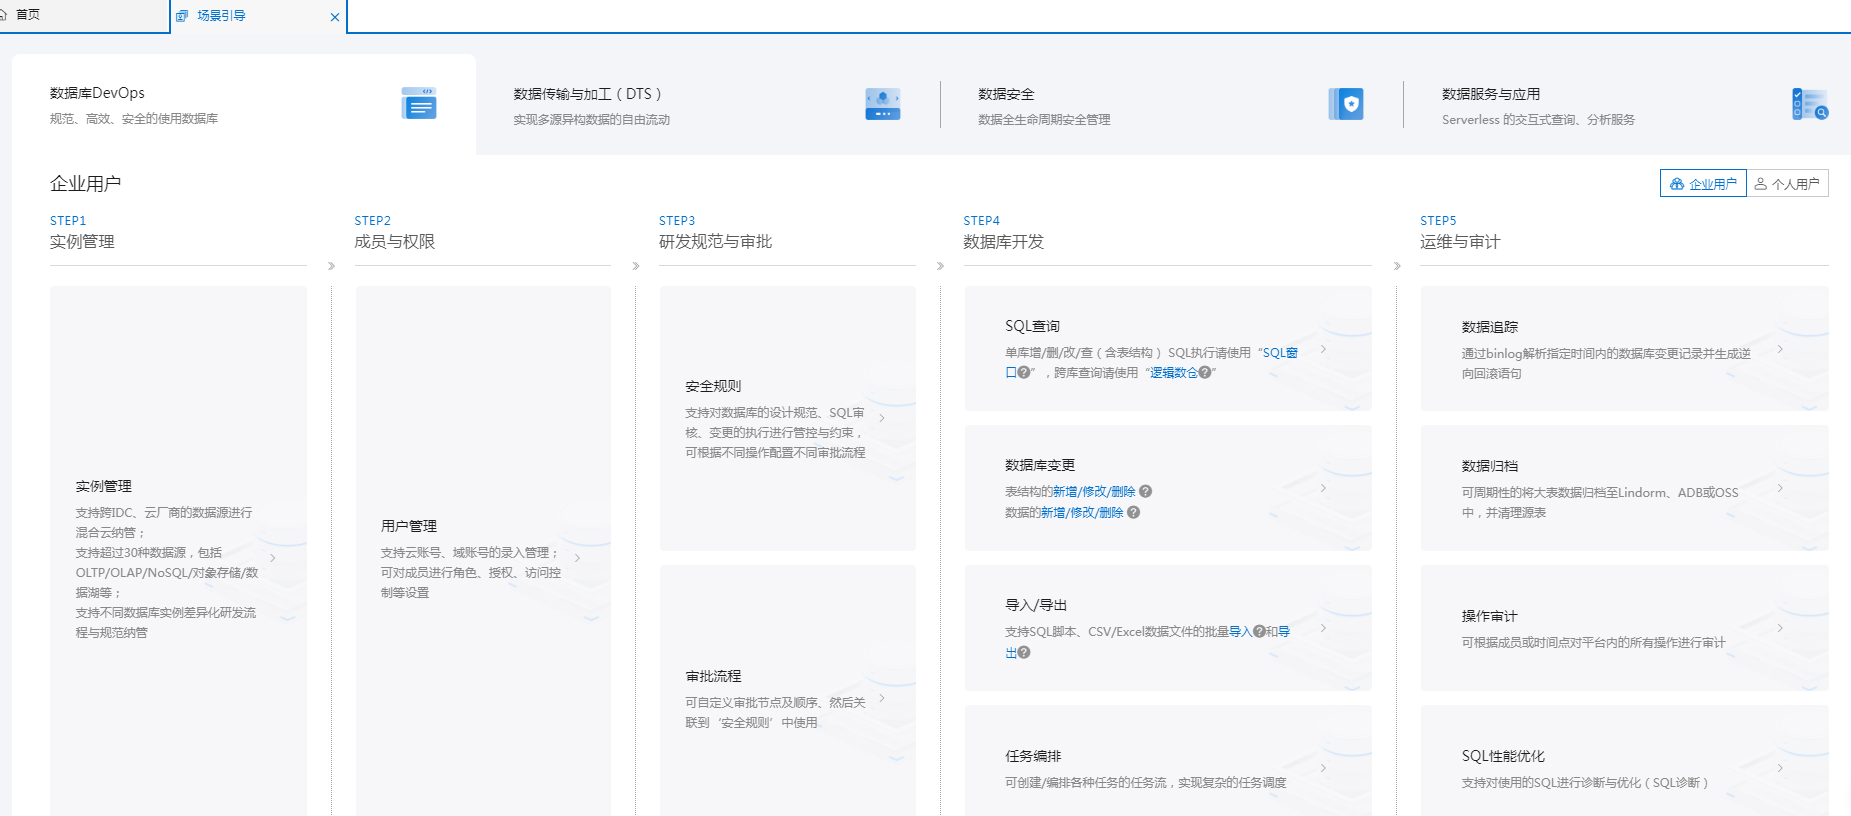Open the 数据安全 section tab

coord(1171,105)
